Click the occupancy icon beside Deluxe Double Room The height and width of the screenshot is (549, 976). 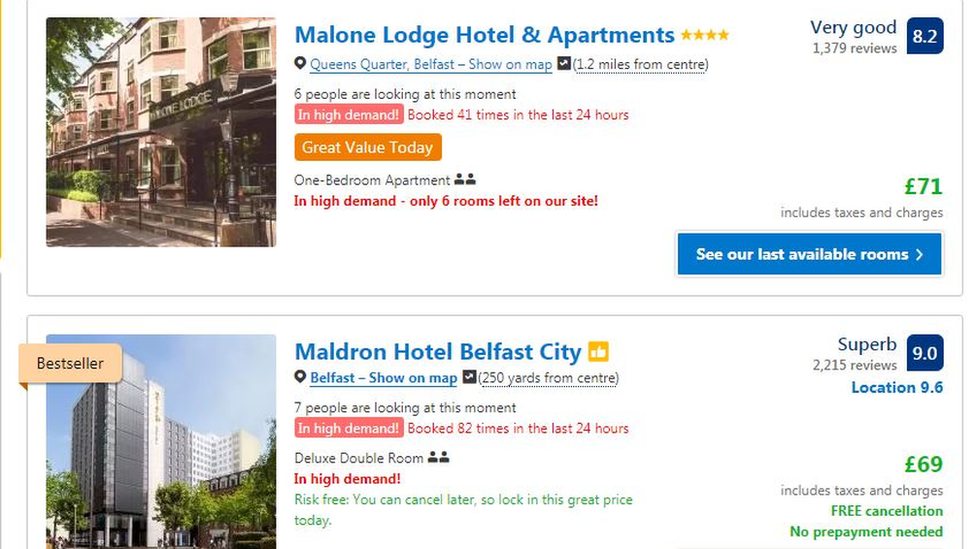tap(438, 458)
